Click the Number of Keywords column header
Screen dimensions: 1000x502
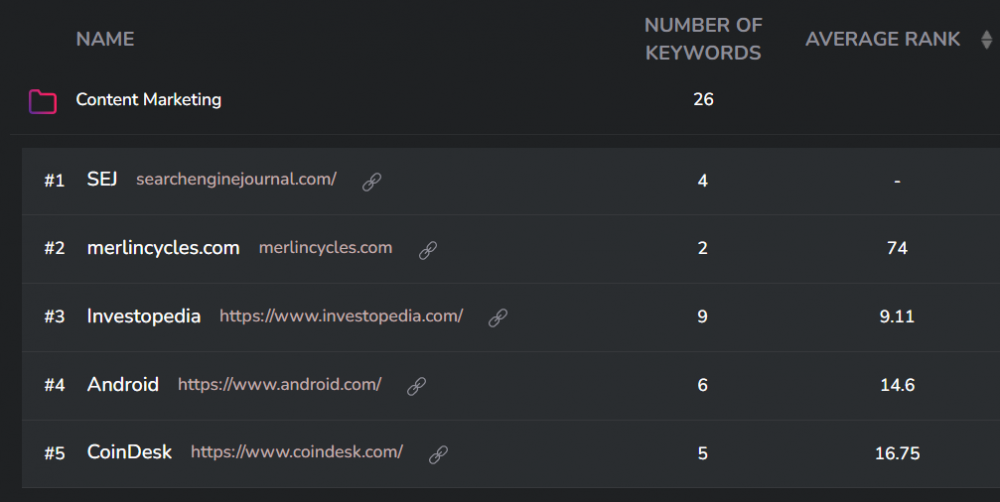tap(703, 39)
